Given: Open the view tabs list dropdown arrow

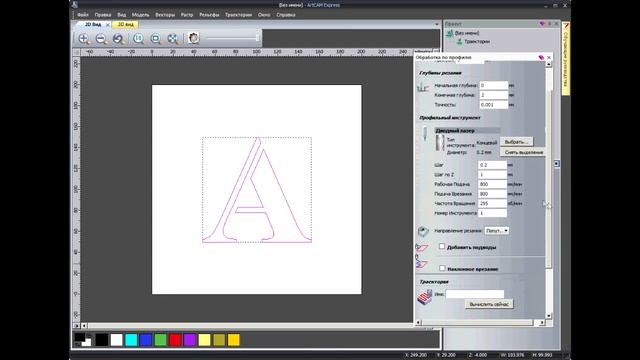Looking at the screenshot, I should (x=436, y=24).
